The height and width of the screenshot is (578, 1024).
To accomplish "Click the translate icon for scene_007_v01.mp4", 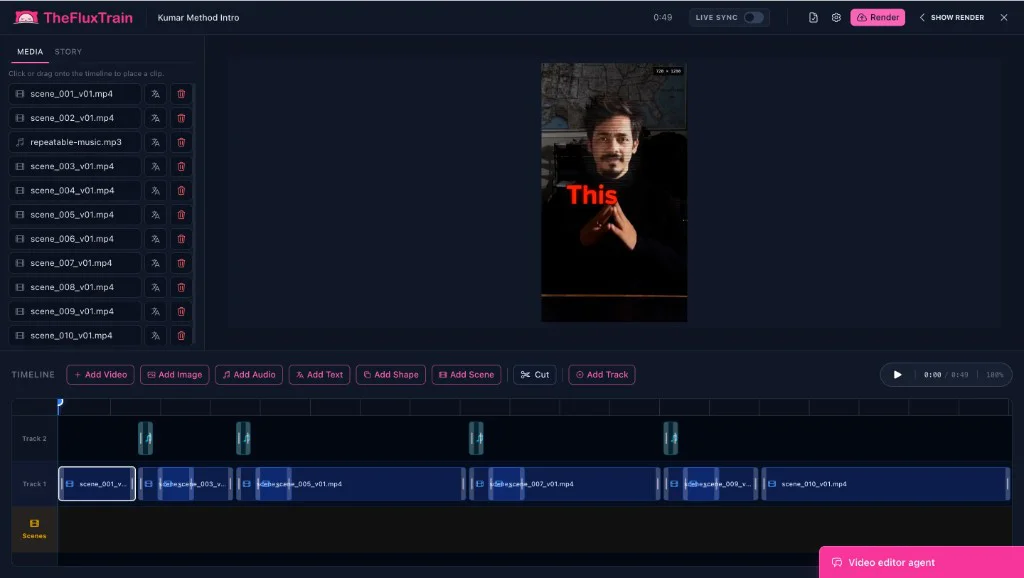I will pyautogui.click(x=155, y=263).
